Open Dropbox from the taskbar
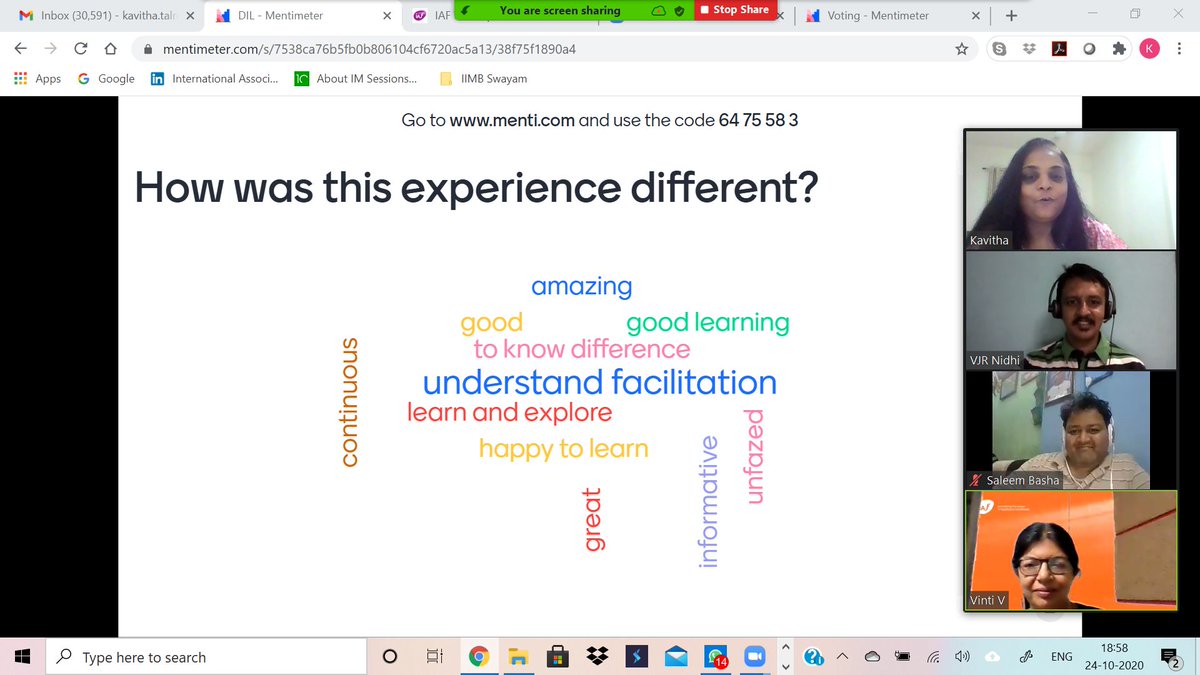1200x675 pixels. 598,657
